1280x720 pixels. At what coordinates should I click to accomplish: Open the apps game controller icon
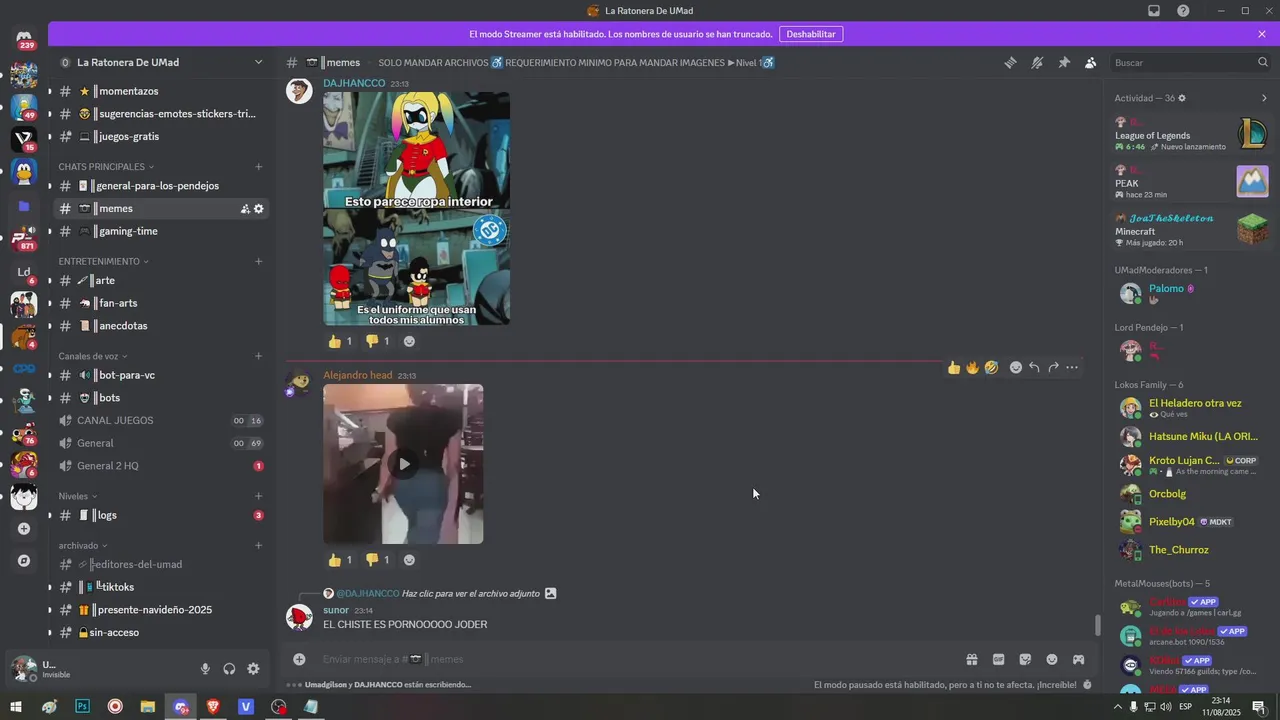point(1078,659)
